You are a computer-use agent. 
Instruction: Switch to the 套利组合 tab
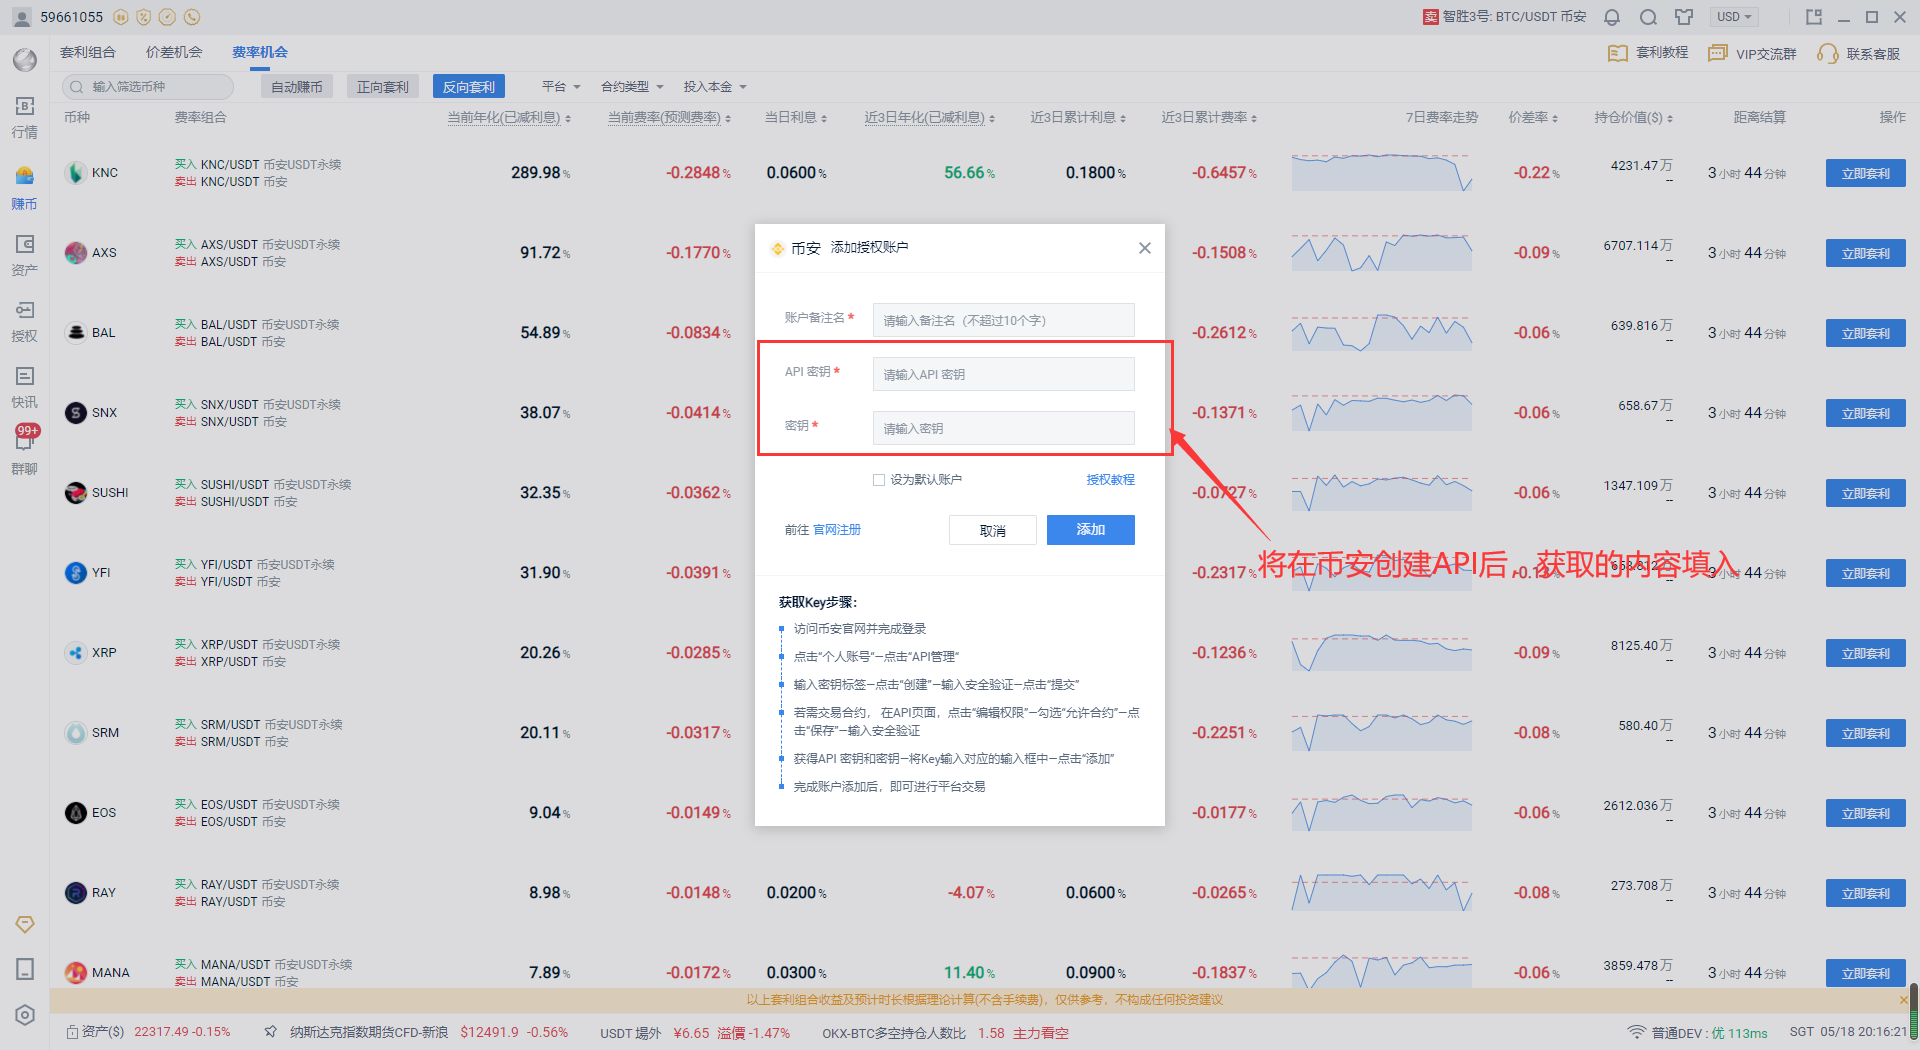point(88,52)
